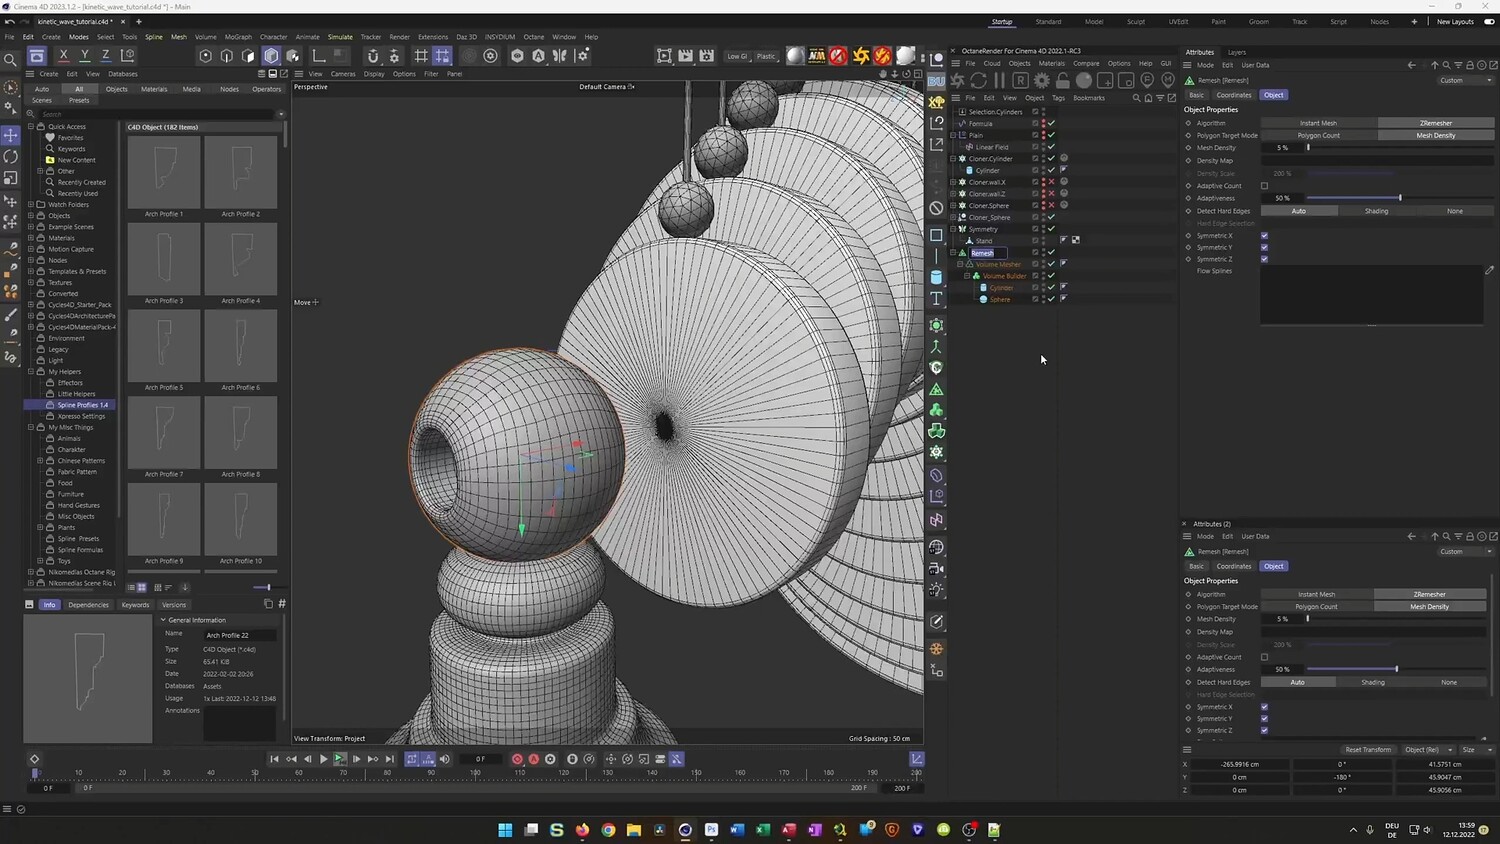
Task: Click the Reset Transform button
Action: (x=1368, y=750)
